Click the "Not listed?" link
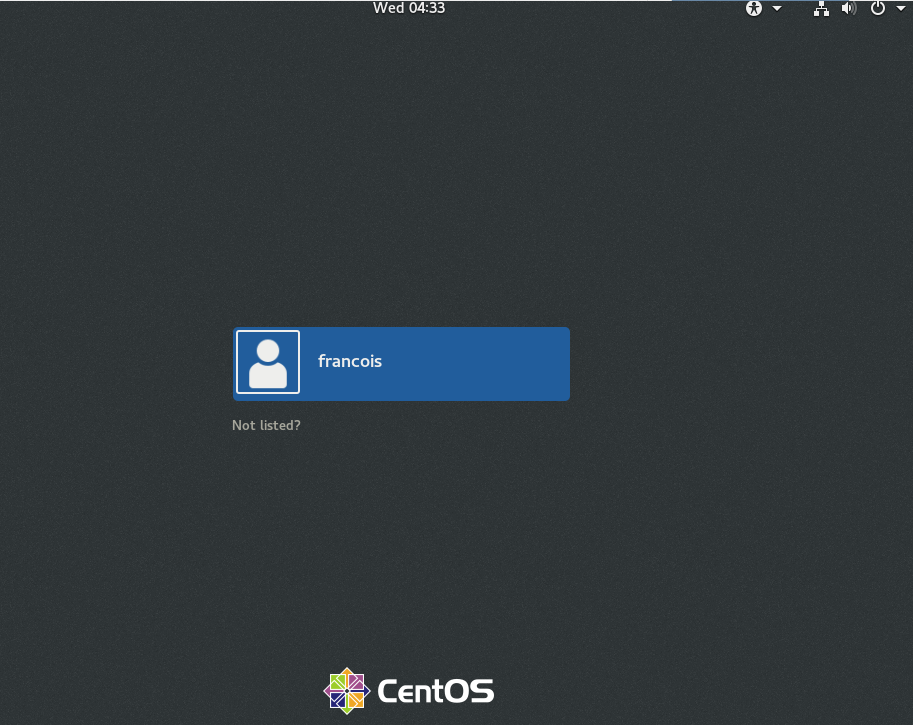Image resolution: width=913 pixels, height=725 pixels. click(266, 425)
